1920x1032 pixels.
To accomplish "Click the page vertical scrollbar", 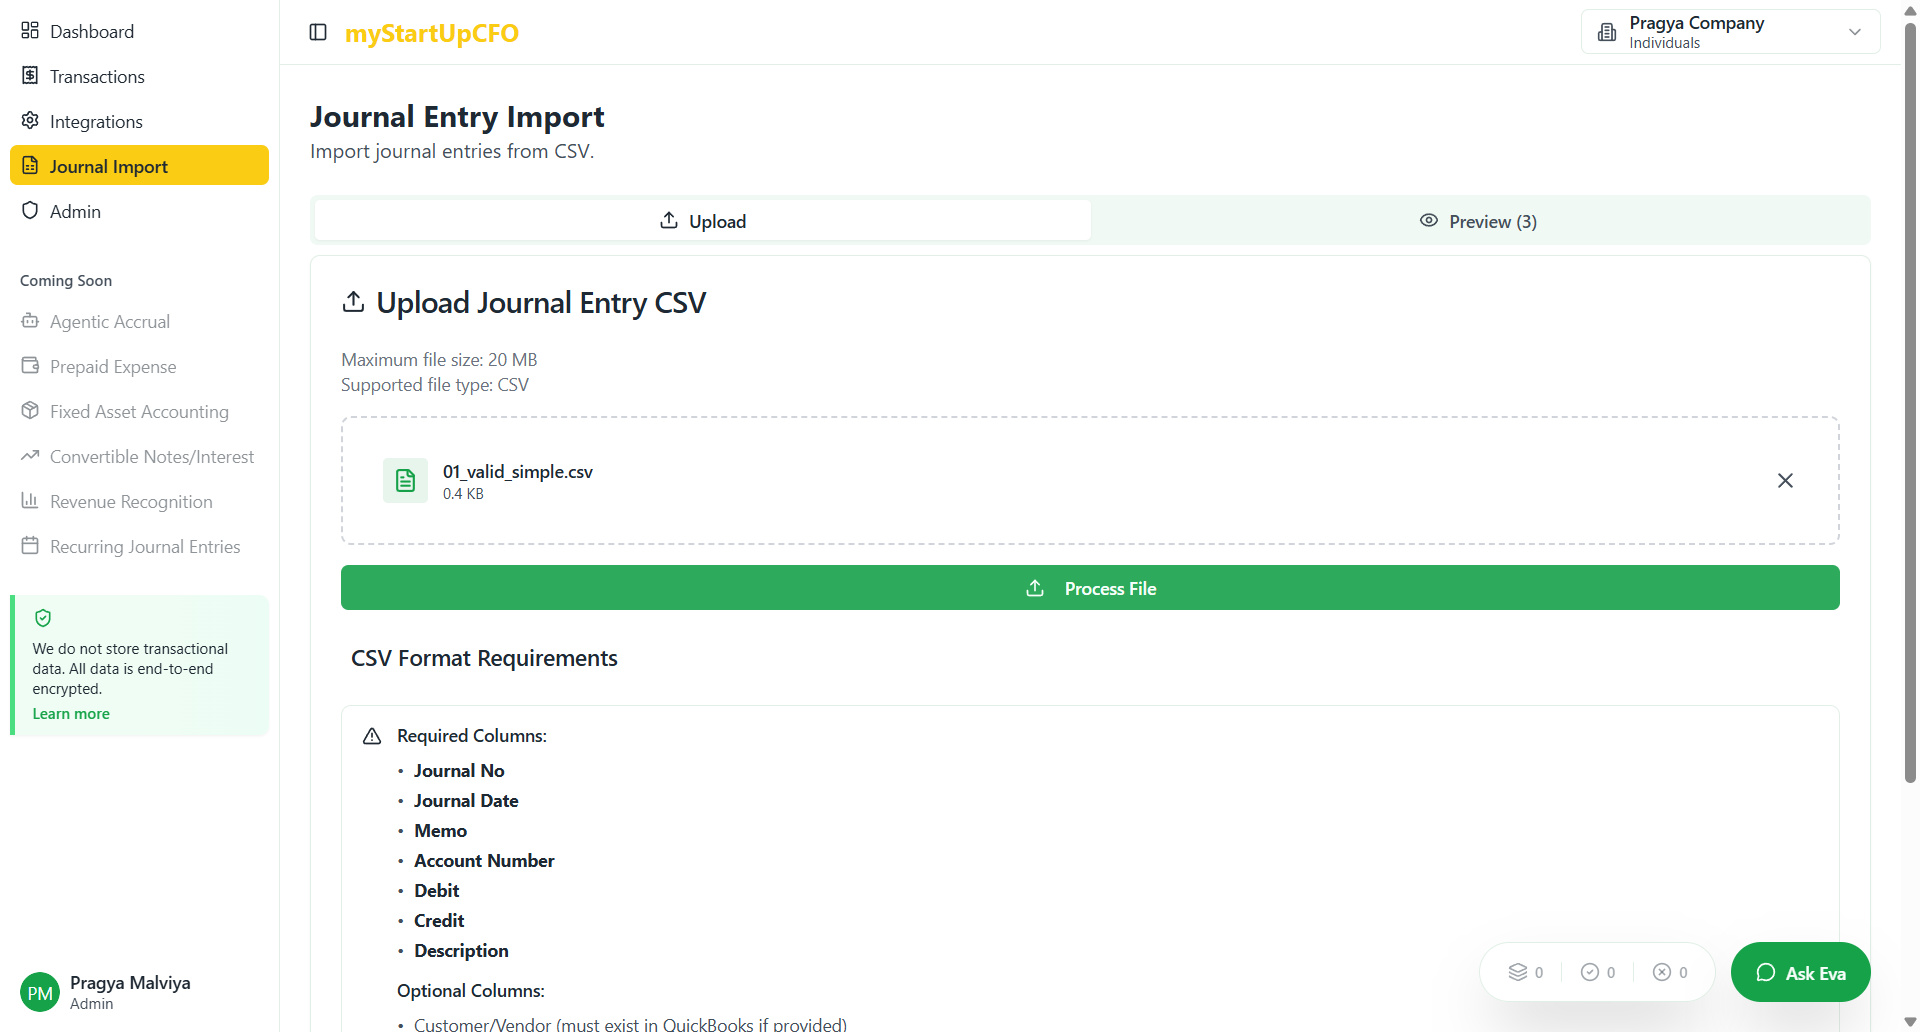I will [x=1910, y=400].
